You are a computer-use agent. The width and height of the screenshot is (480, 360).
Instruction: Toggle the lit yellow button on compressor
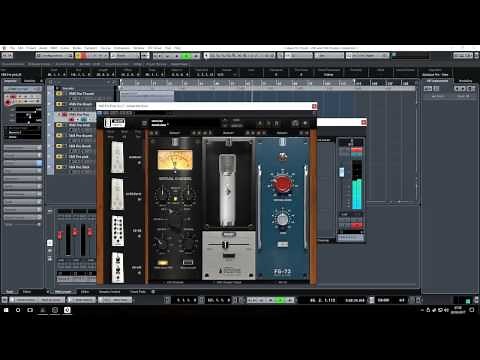[x=162, y=262]
